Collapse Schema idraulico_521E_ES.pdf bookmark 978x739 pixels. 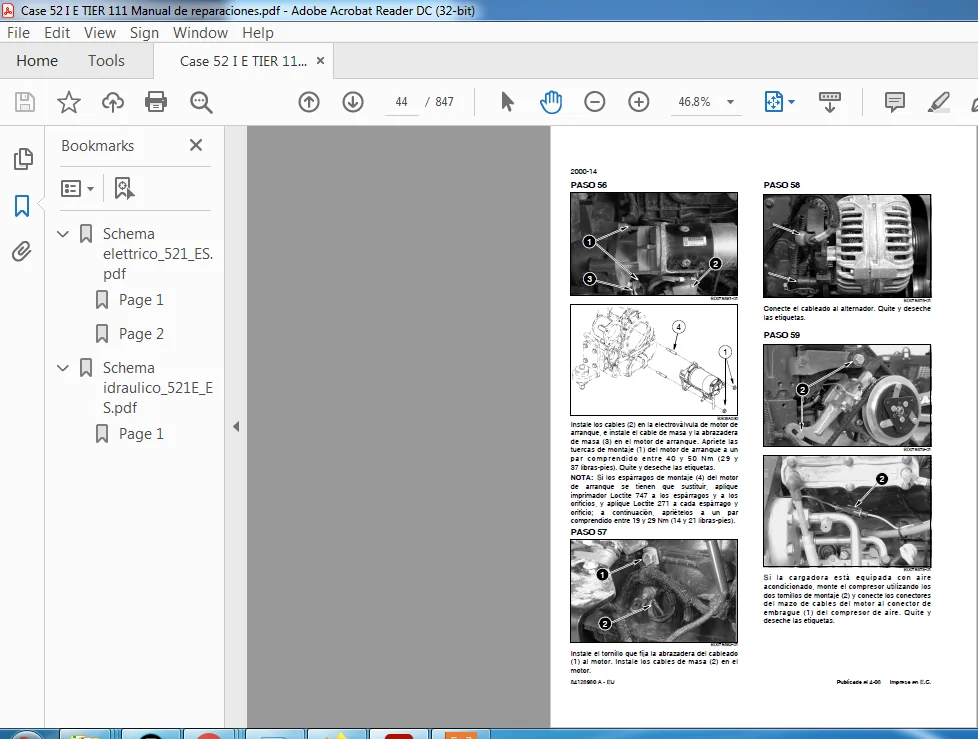click(x=63, y=368)
